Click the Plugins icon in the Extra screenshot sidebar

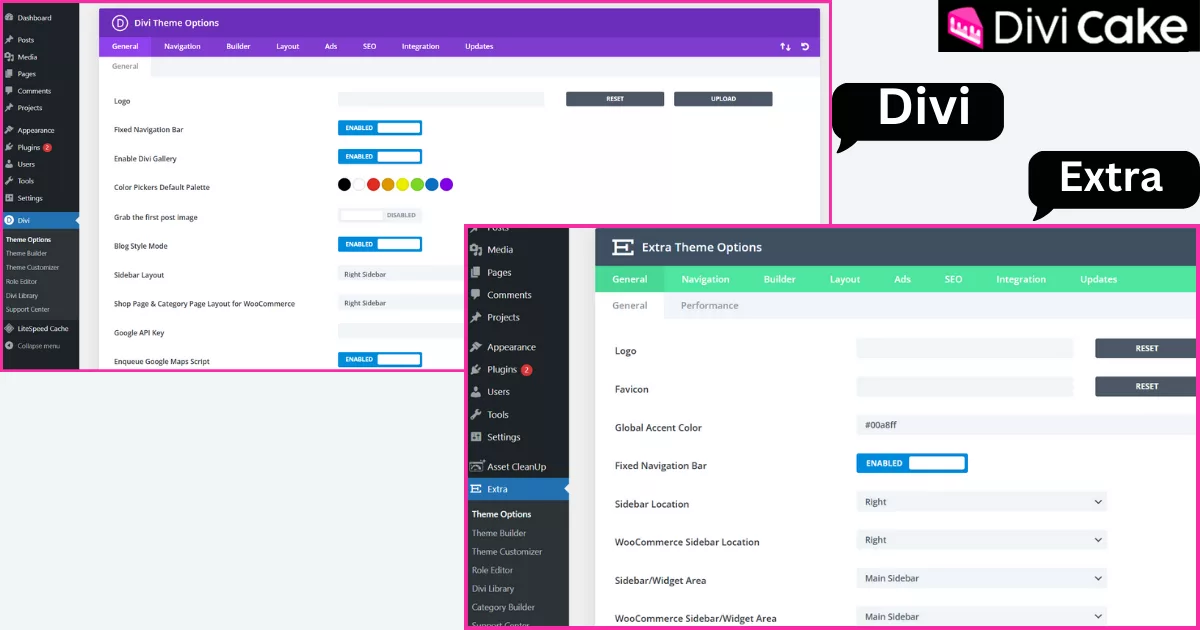[476, 369]
